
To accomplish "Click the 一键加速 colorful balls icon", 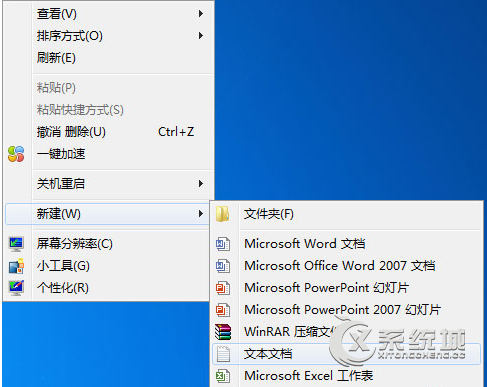I will point(16,154).
